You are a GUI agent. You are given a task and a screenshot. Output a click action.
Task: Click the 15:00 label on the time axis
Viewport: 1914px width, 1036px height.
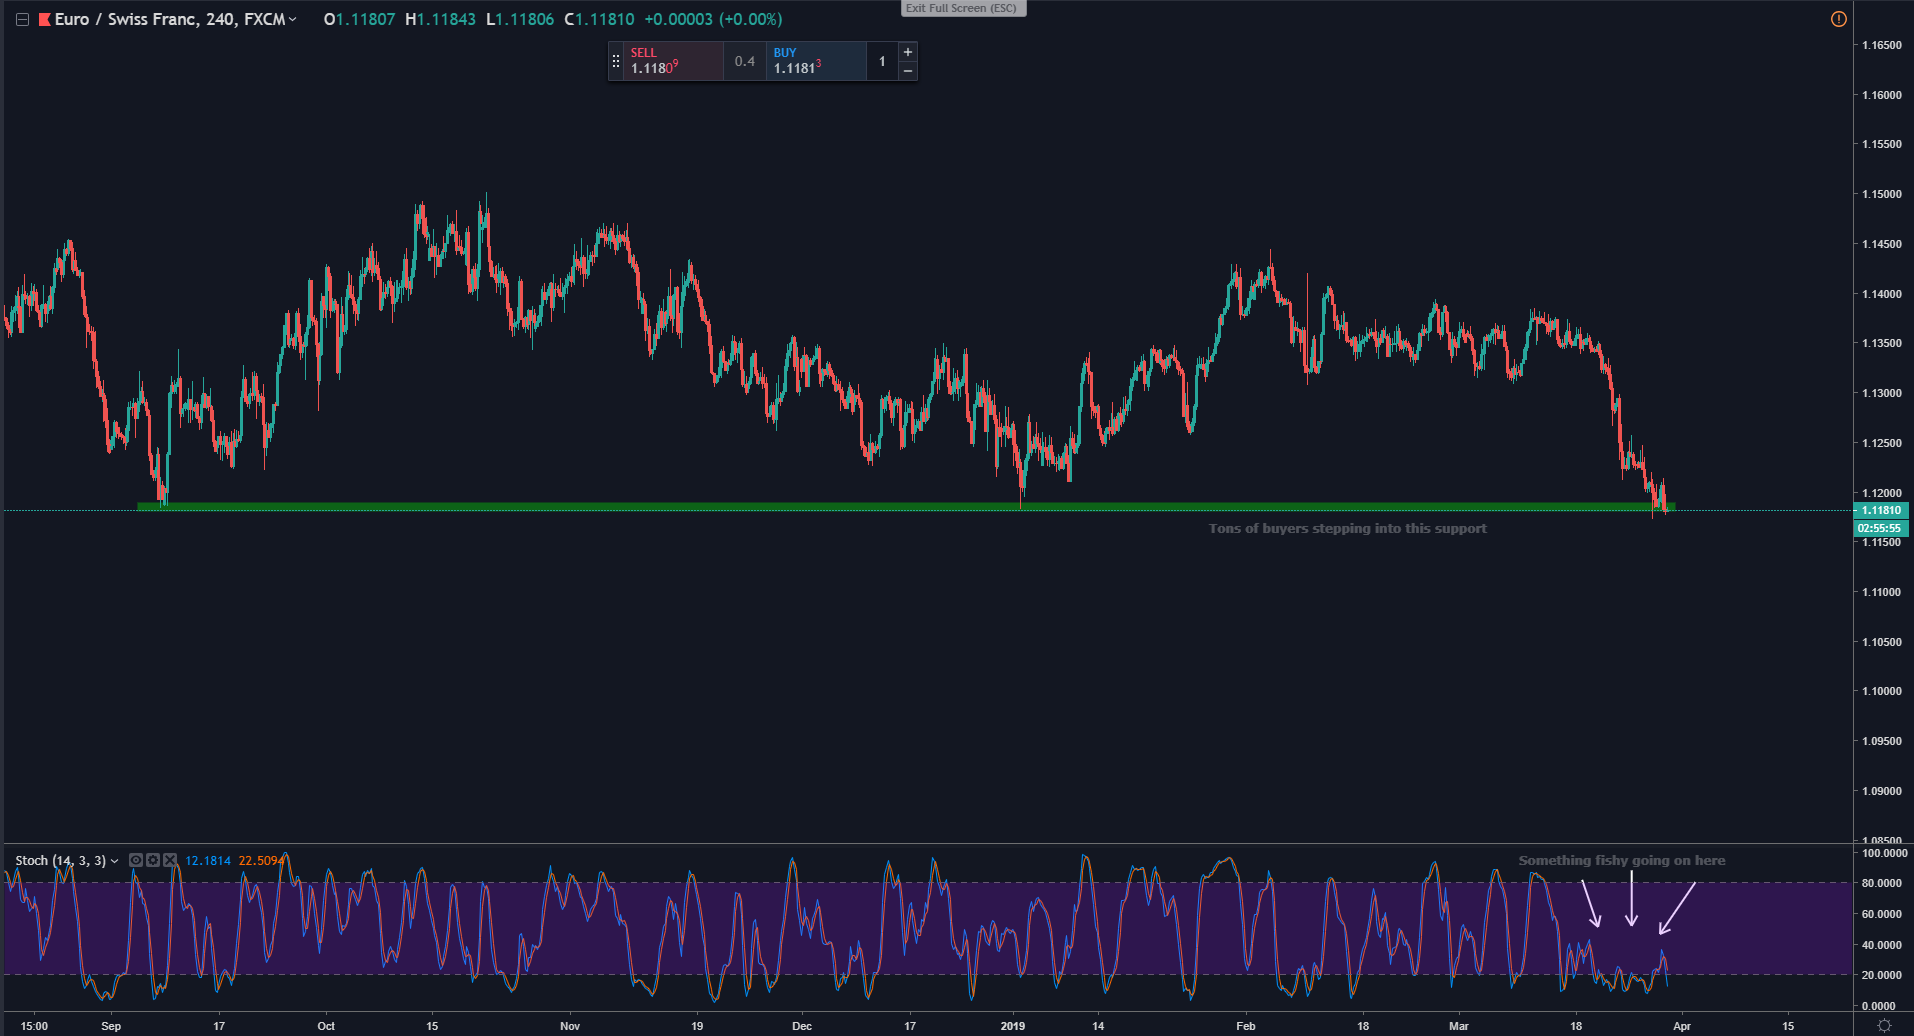click(34, 1026)
